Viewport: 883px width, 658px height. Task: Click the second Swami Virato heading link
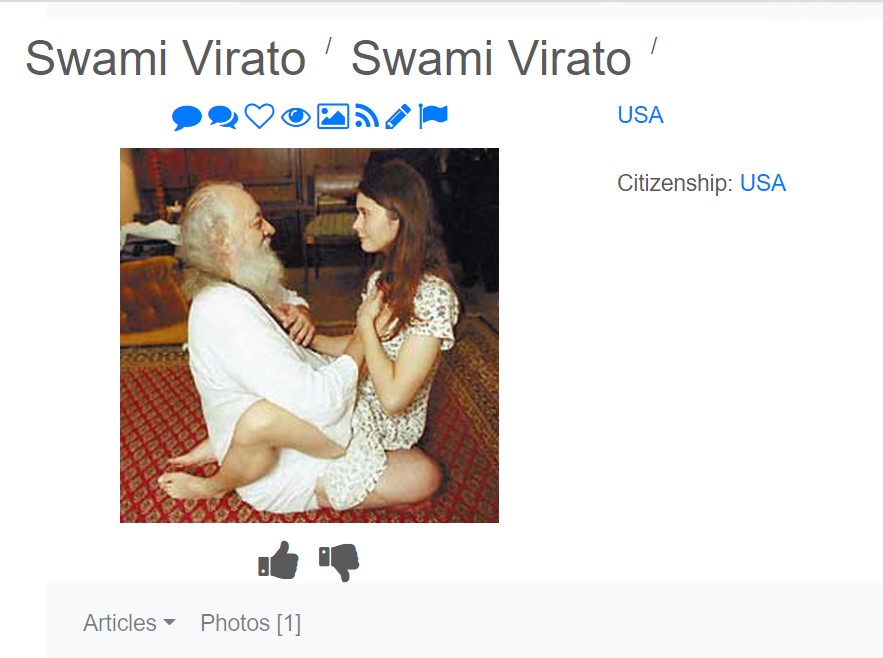click(x=491, y=58)
